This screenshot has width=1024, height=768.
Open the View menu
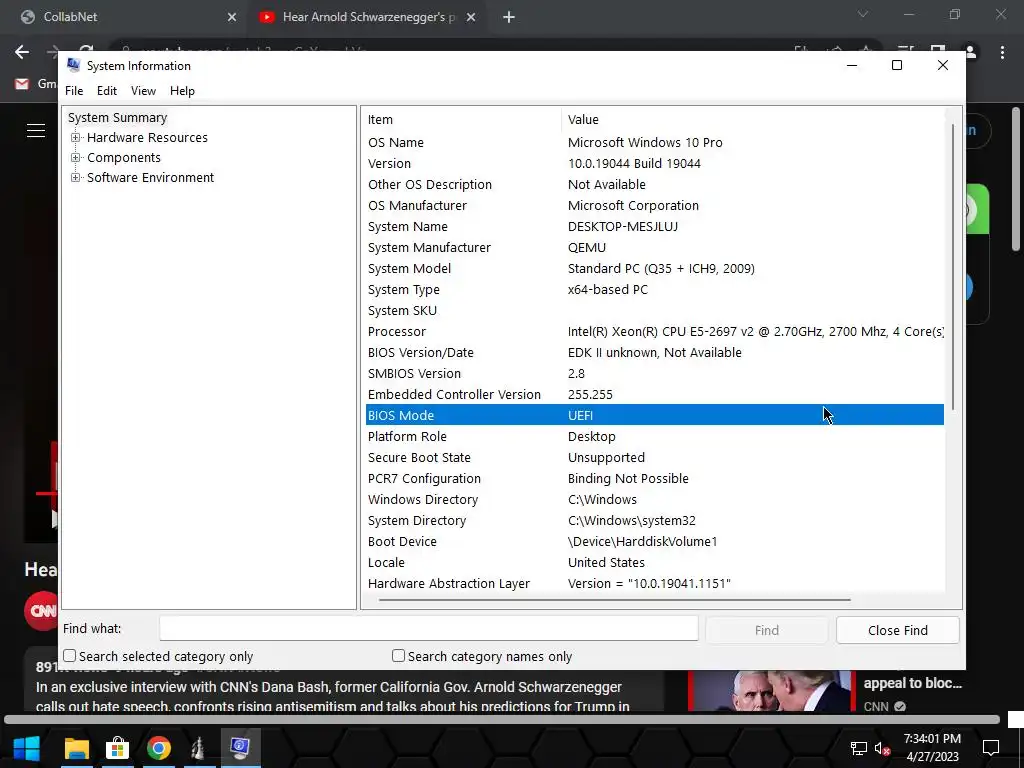tap(143, 91)
